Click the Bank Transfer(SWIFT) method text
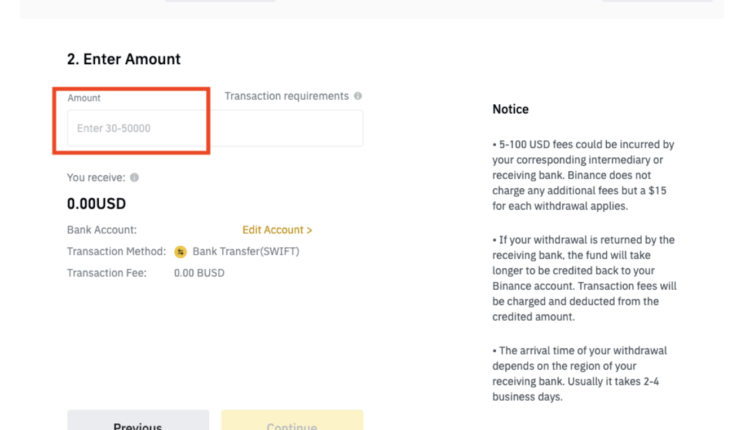Image resolution: width=750 pixels, height=430 pixels. 245,252
